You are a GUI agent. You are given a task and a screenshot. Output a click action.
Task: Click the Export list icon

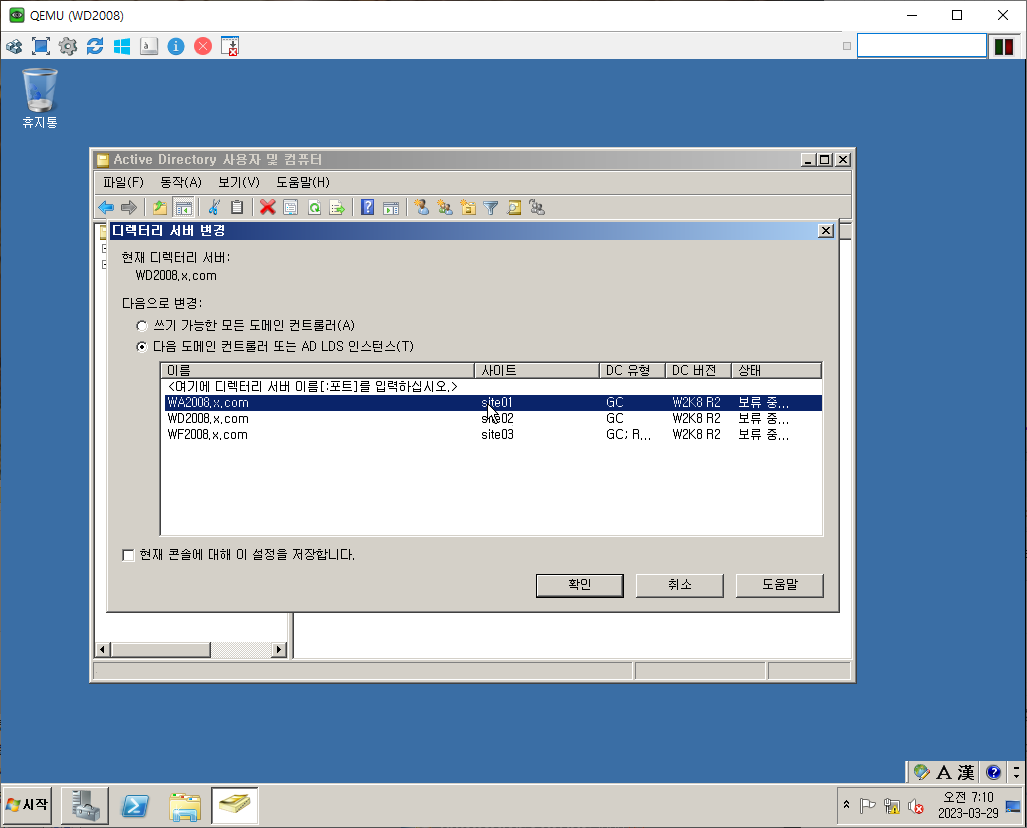click(337, 208)
